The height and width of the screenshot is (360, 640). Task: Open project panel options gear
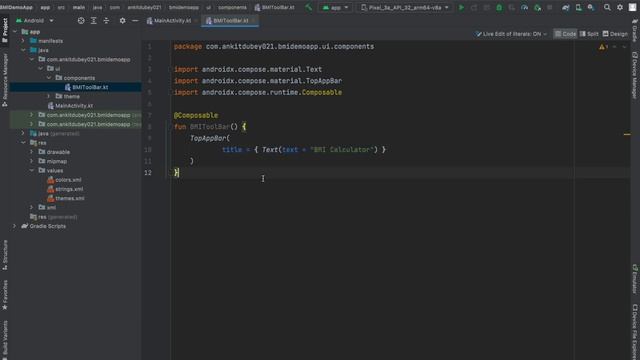point(122,20)
